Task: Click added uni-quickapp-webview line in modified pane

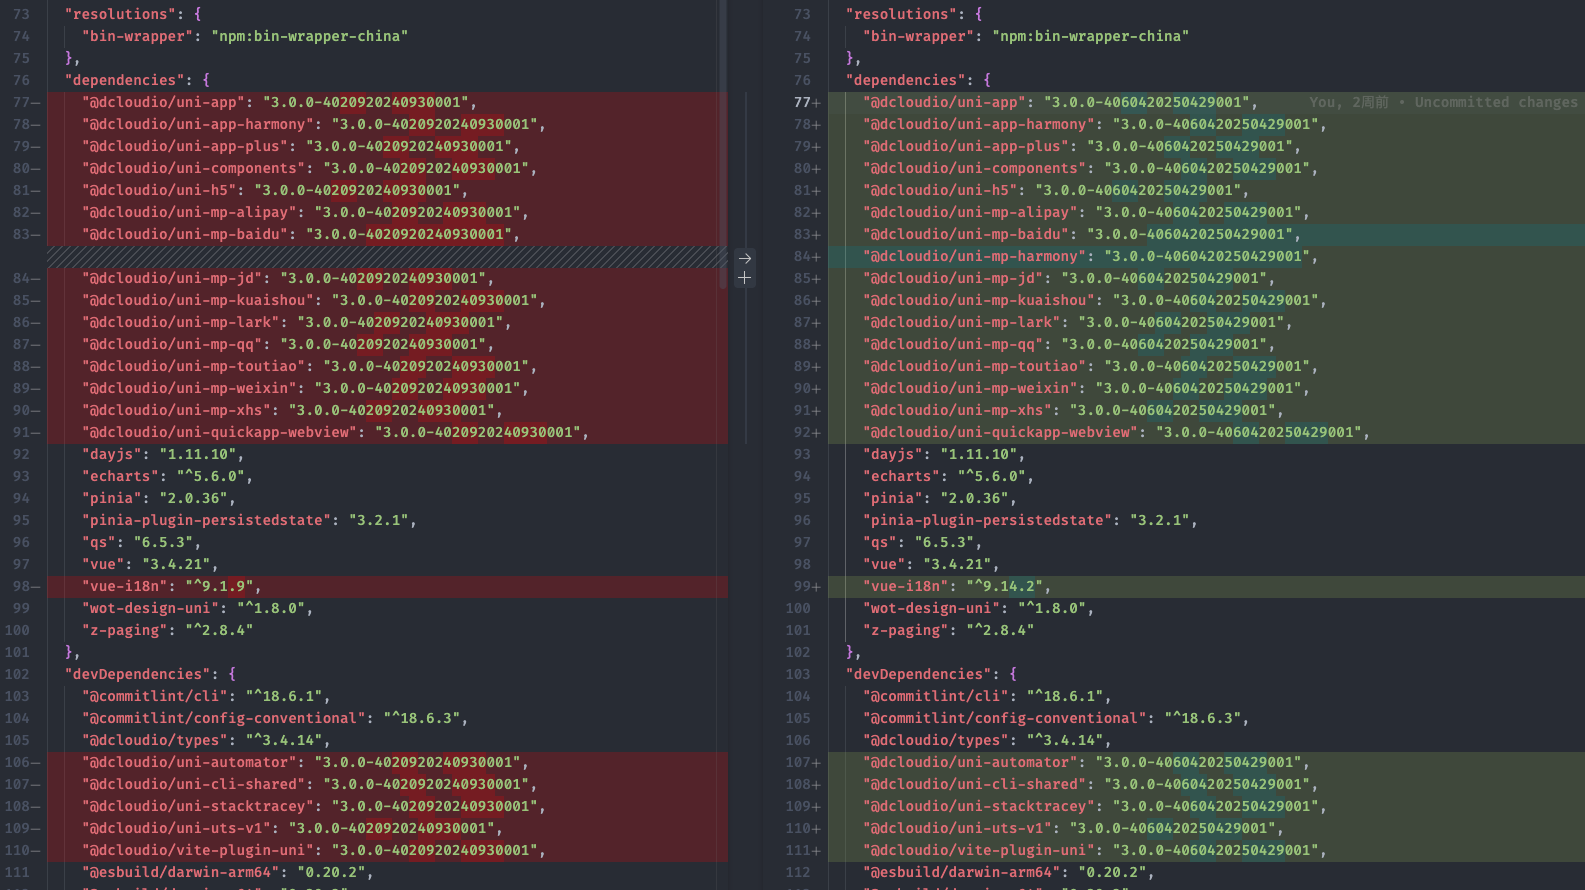Action: (1206, 432)
